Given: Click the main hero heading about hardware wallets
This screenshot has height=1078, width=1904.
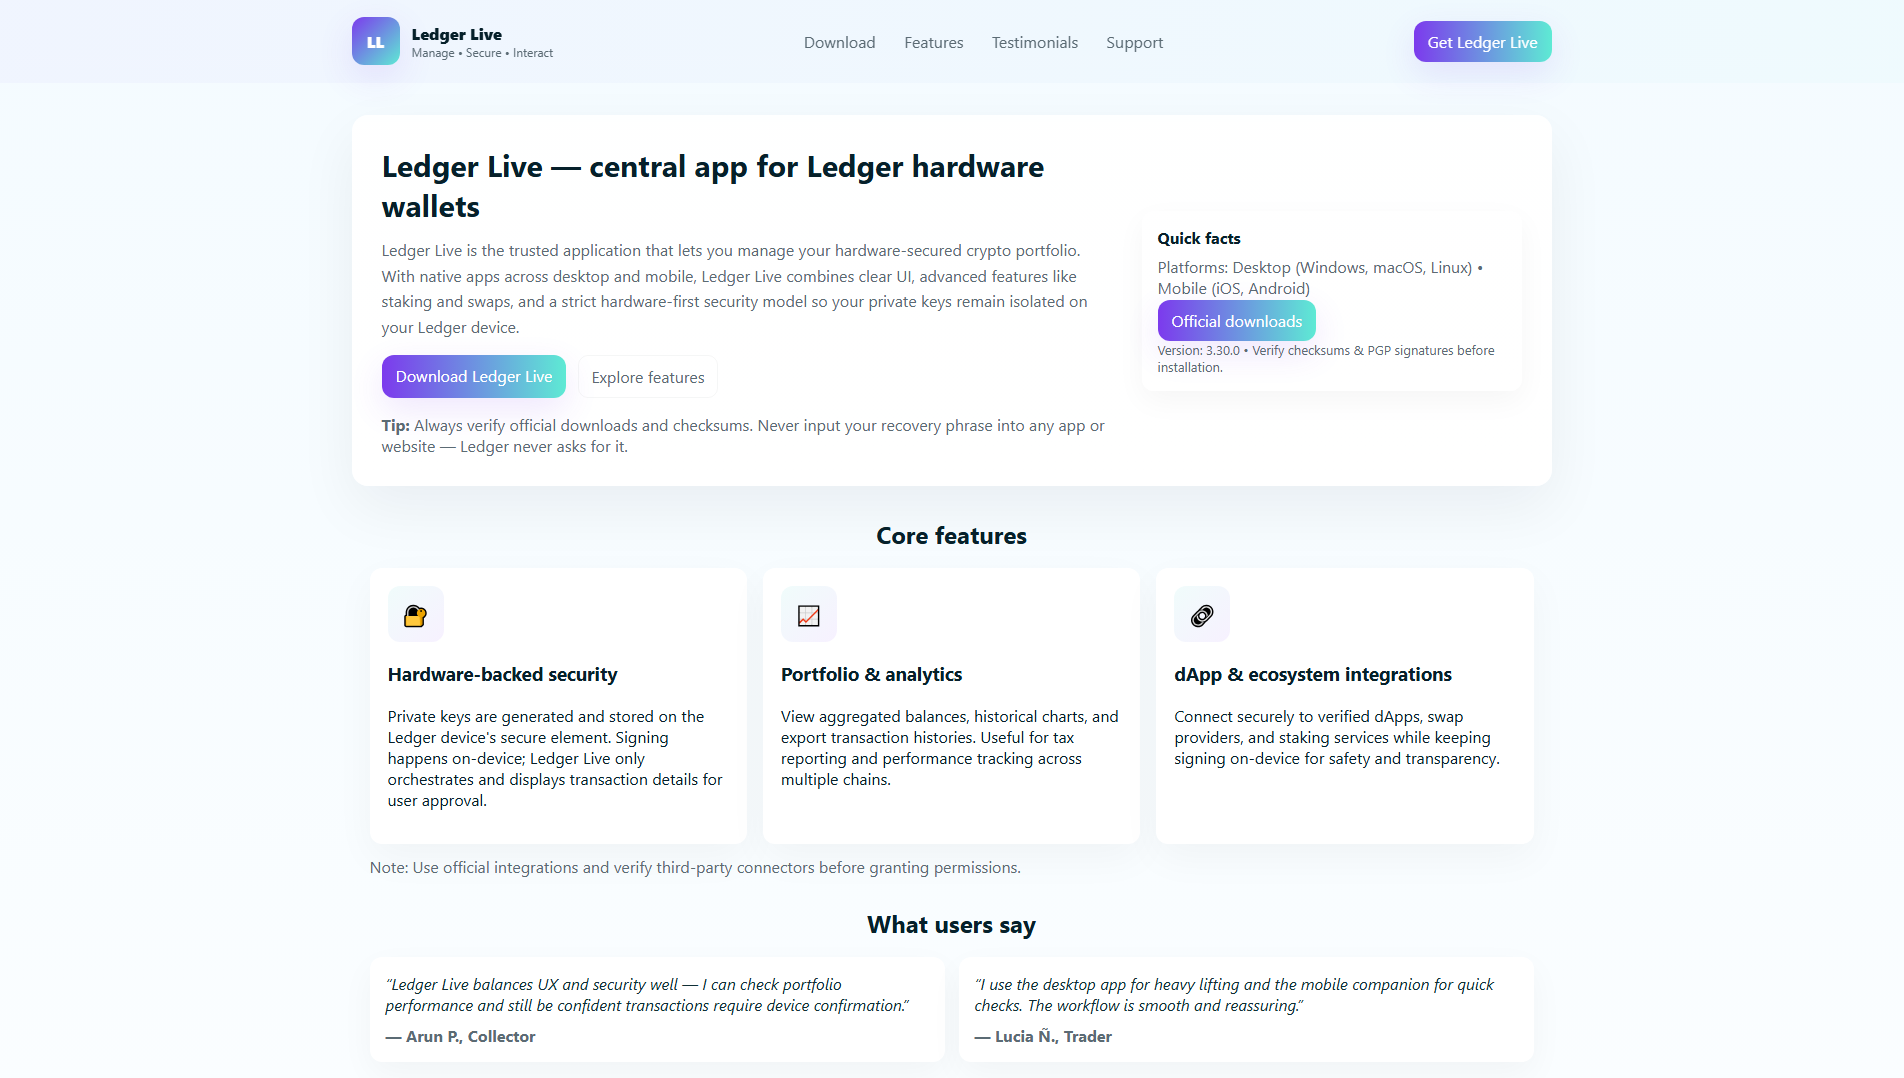Looking at the screenshot, I should (x=713, y=187).
